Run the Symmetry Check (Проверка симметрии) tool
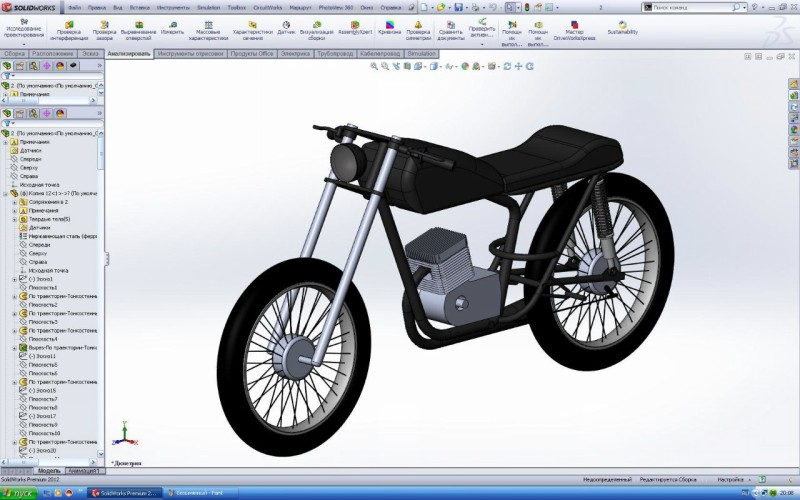This screenshot has height=500, width=800. tap(418, 31)
